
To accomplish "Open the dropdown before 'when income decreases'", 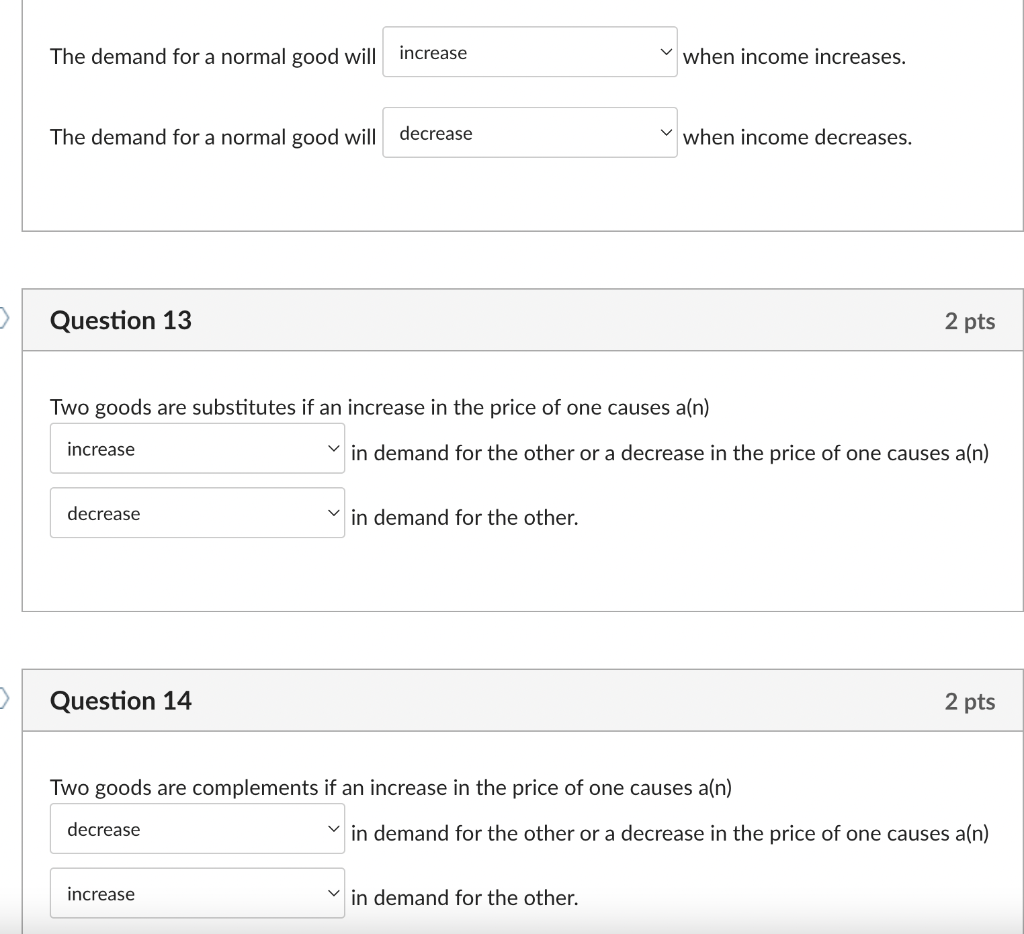I will 530,133.
